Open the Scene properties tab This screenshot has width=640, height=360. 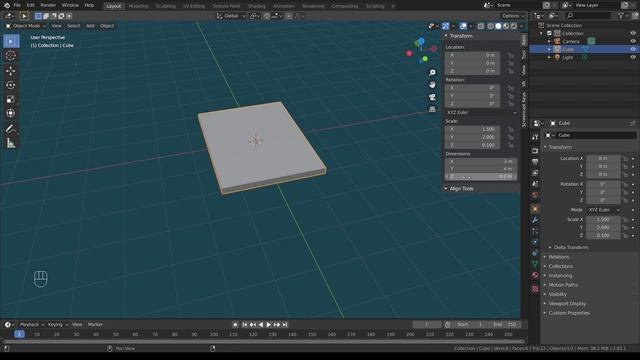535,184
